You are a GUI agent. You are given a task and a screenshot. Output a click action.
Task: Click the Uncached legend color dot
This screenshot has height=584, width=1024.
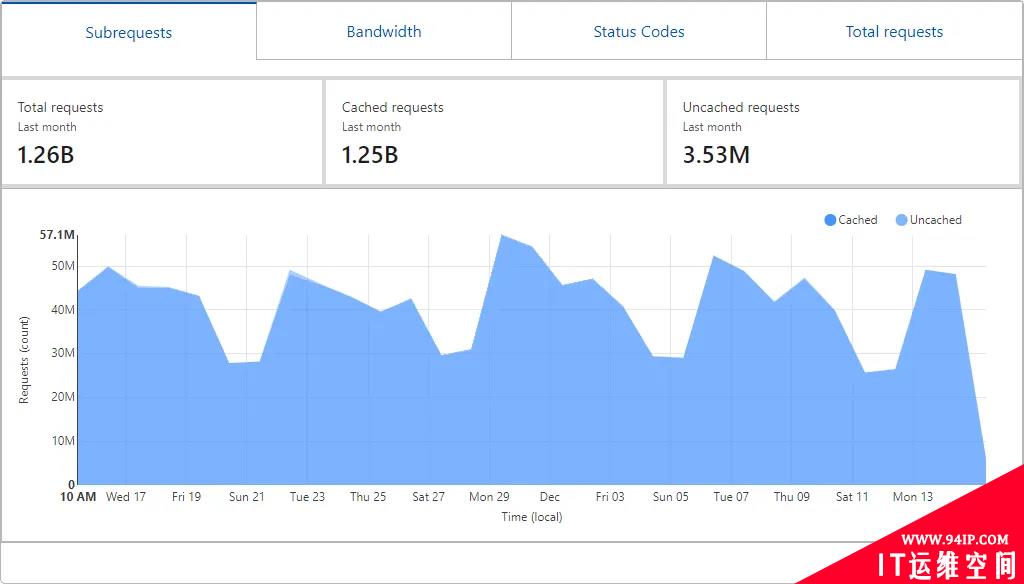point(901,220)
